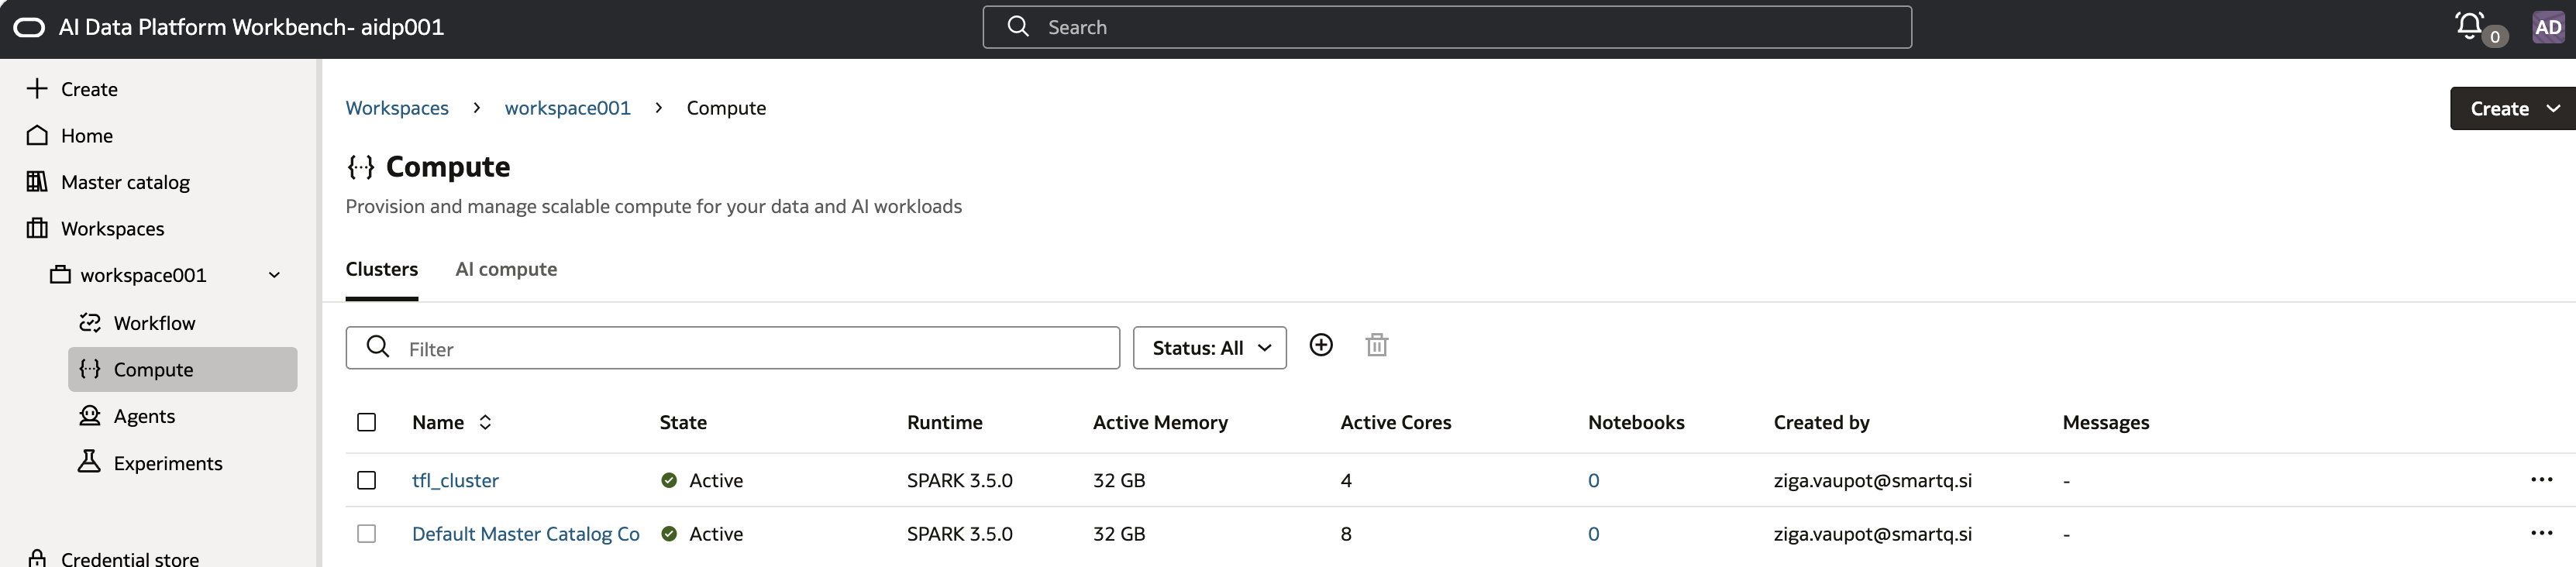Screen dimensions: 2576x567
Task: Open Experiments under workspace001
Action: click(151, 463)
